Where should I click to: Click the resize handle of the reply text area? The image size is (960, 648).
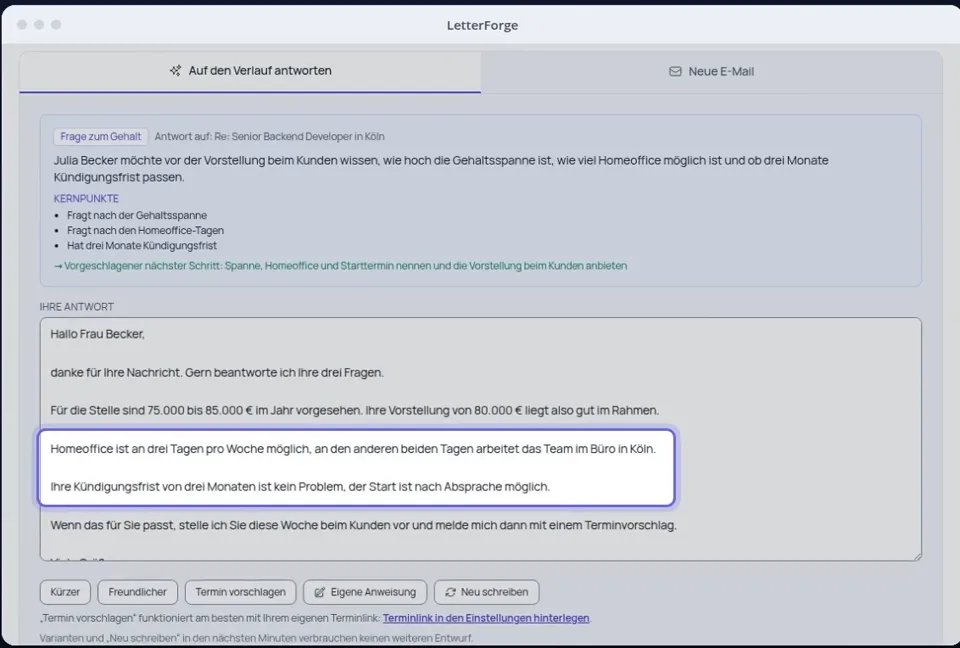[x=917, y=556]
